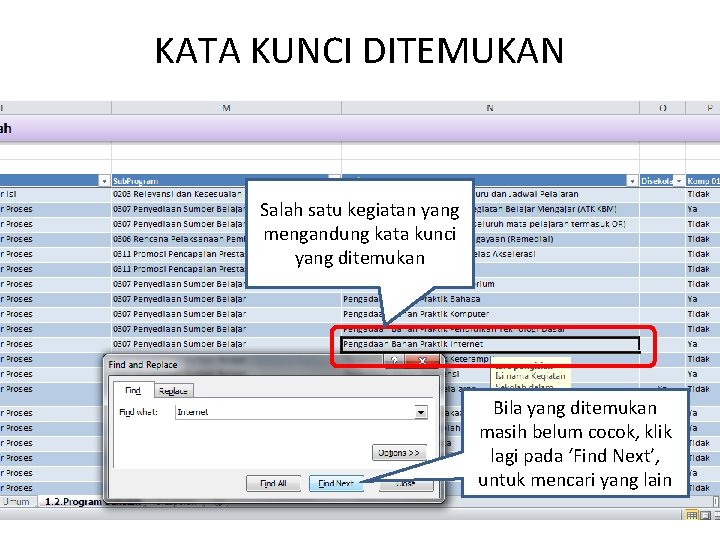Viewport: 720px width, 540px height.
Task: Select column O header
Action: click(662, 108)
